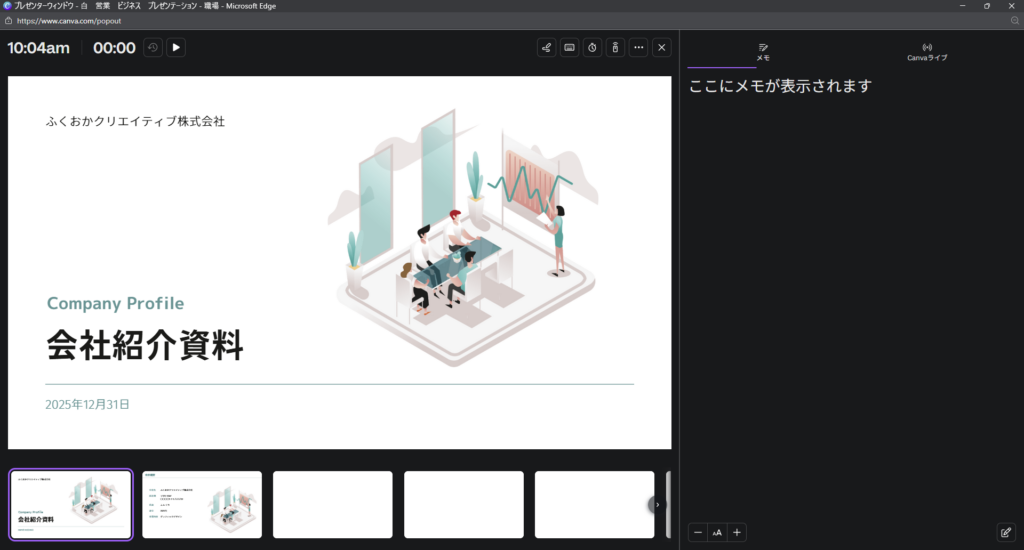Viewport: 1024px width, 550px height.
Task: Select the second slide thumbnail
Action: (x=202, y=505)
